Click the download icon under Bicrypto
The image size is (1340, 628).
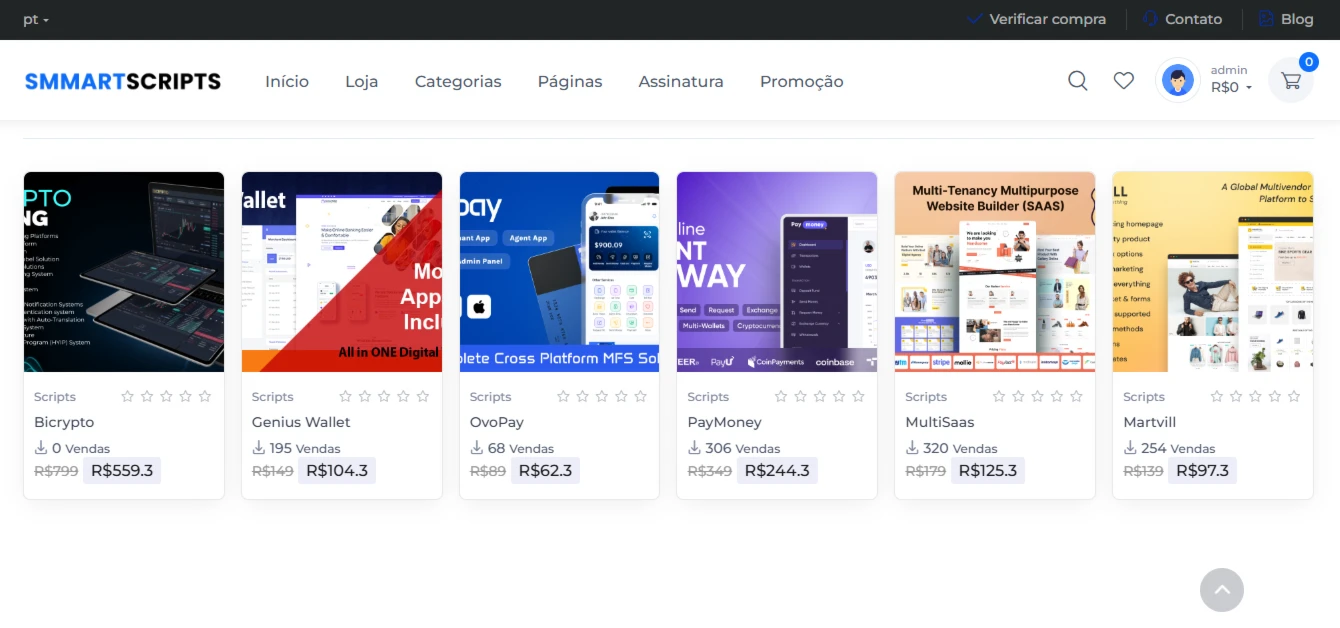click(41, 448)
